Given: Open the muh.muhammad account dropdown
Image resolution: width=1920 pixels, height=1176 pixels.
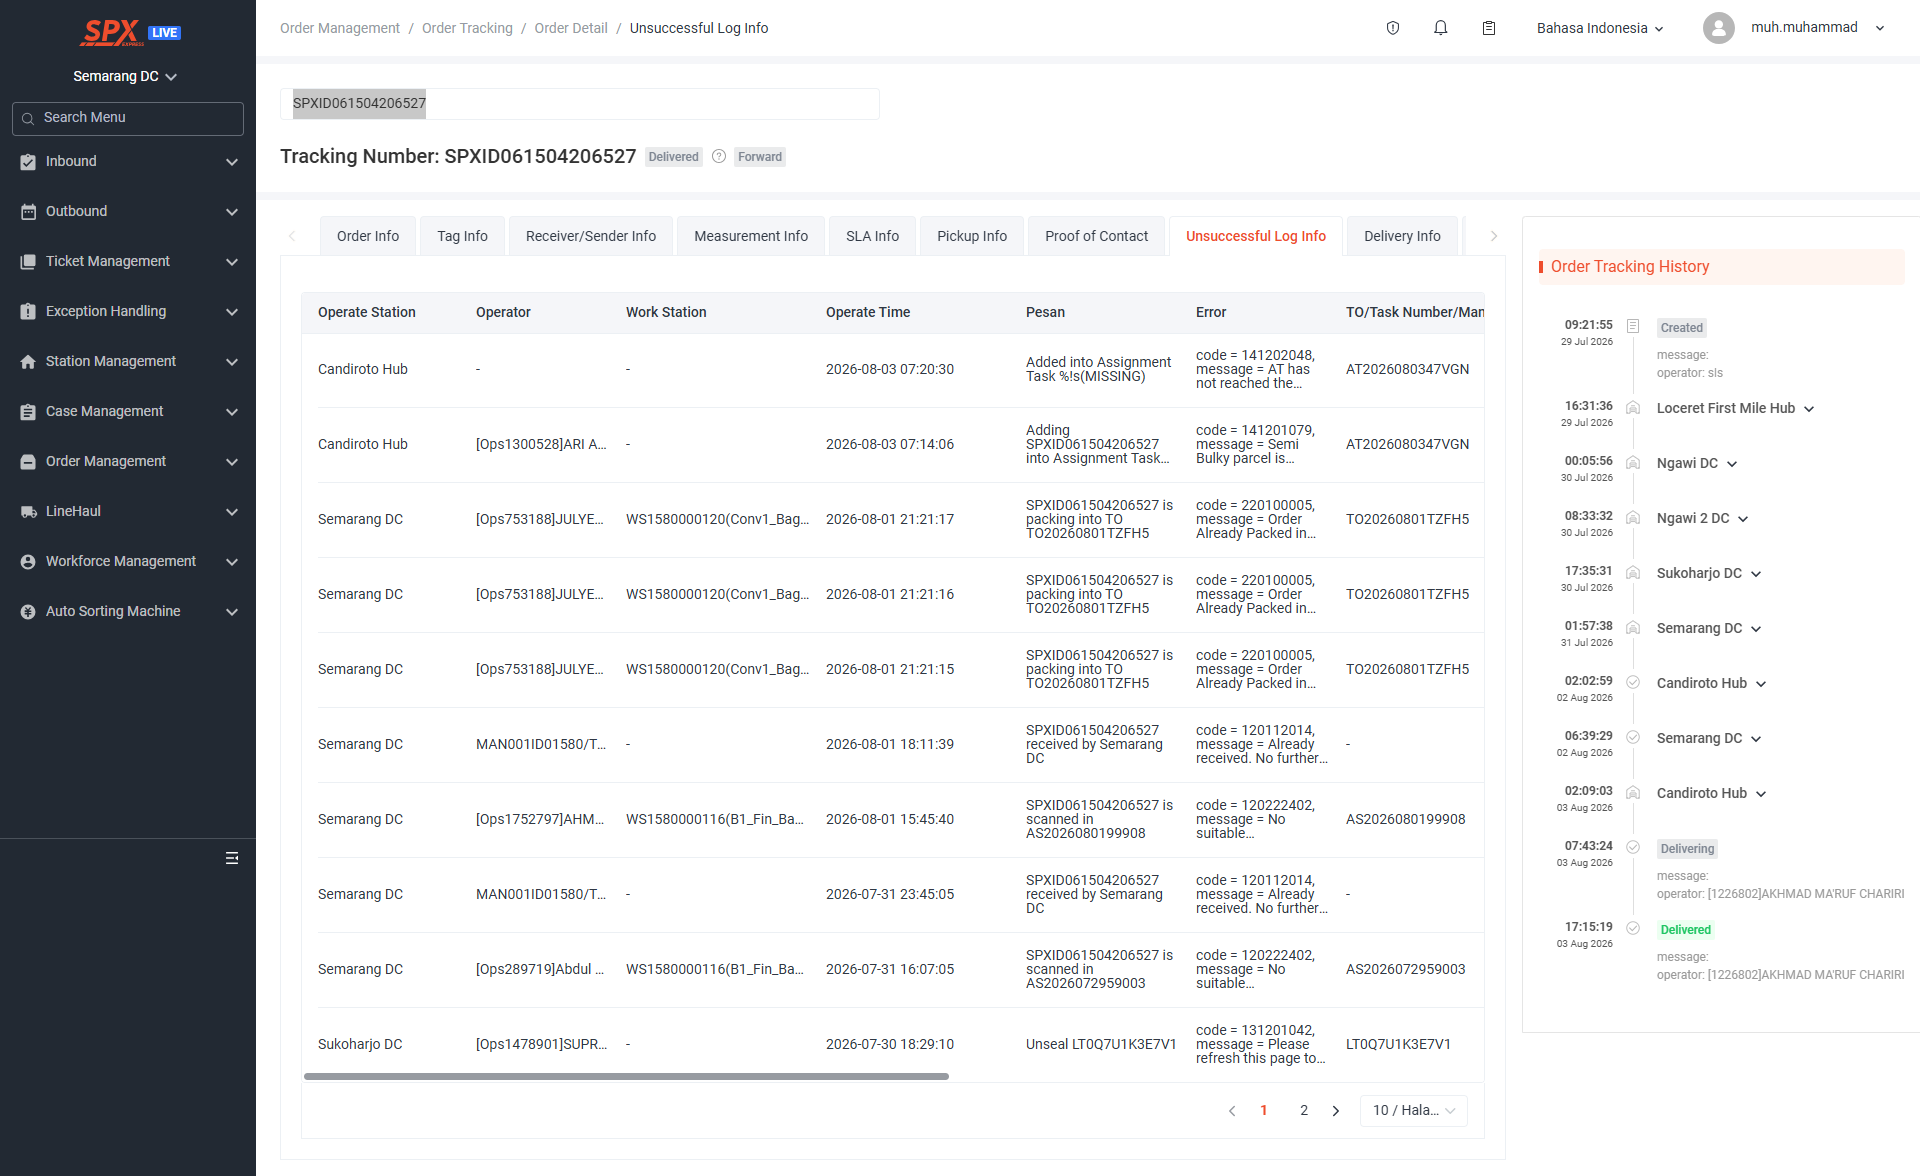Looking at the screenshot, I should [1817, 28].
